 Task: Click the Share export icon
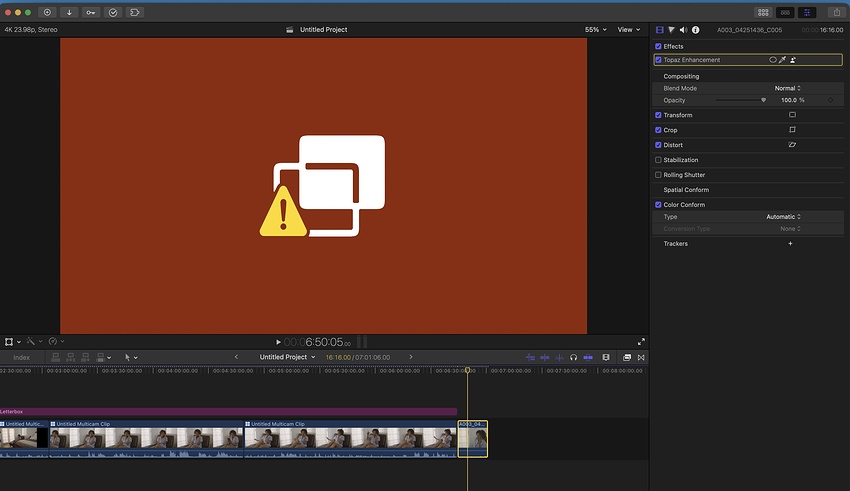[x=836, y=12]
